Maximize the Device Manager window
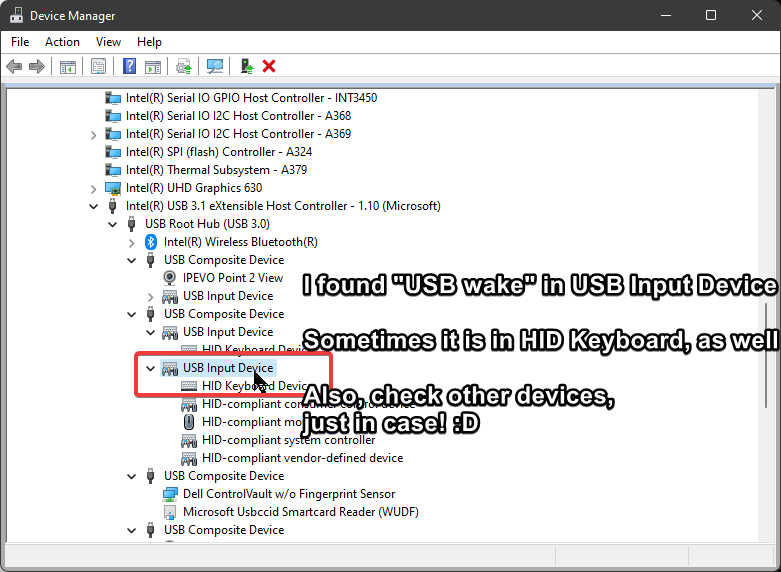This screenshot has width=781, height=572. tap(711, 15)
